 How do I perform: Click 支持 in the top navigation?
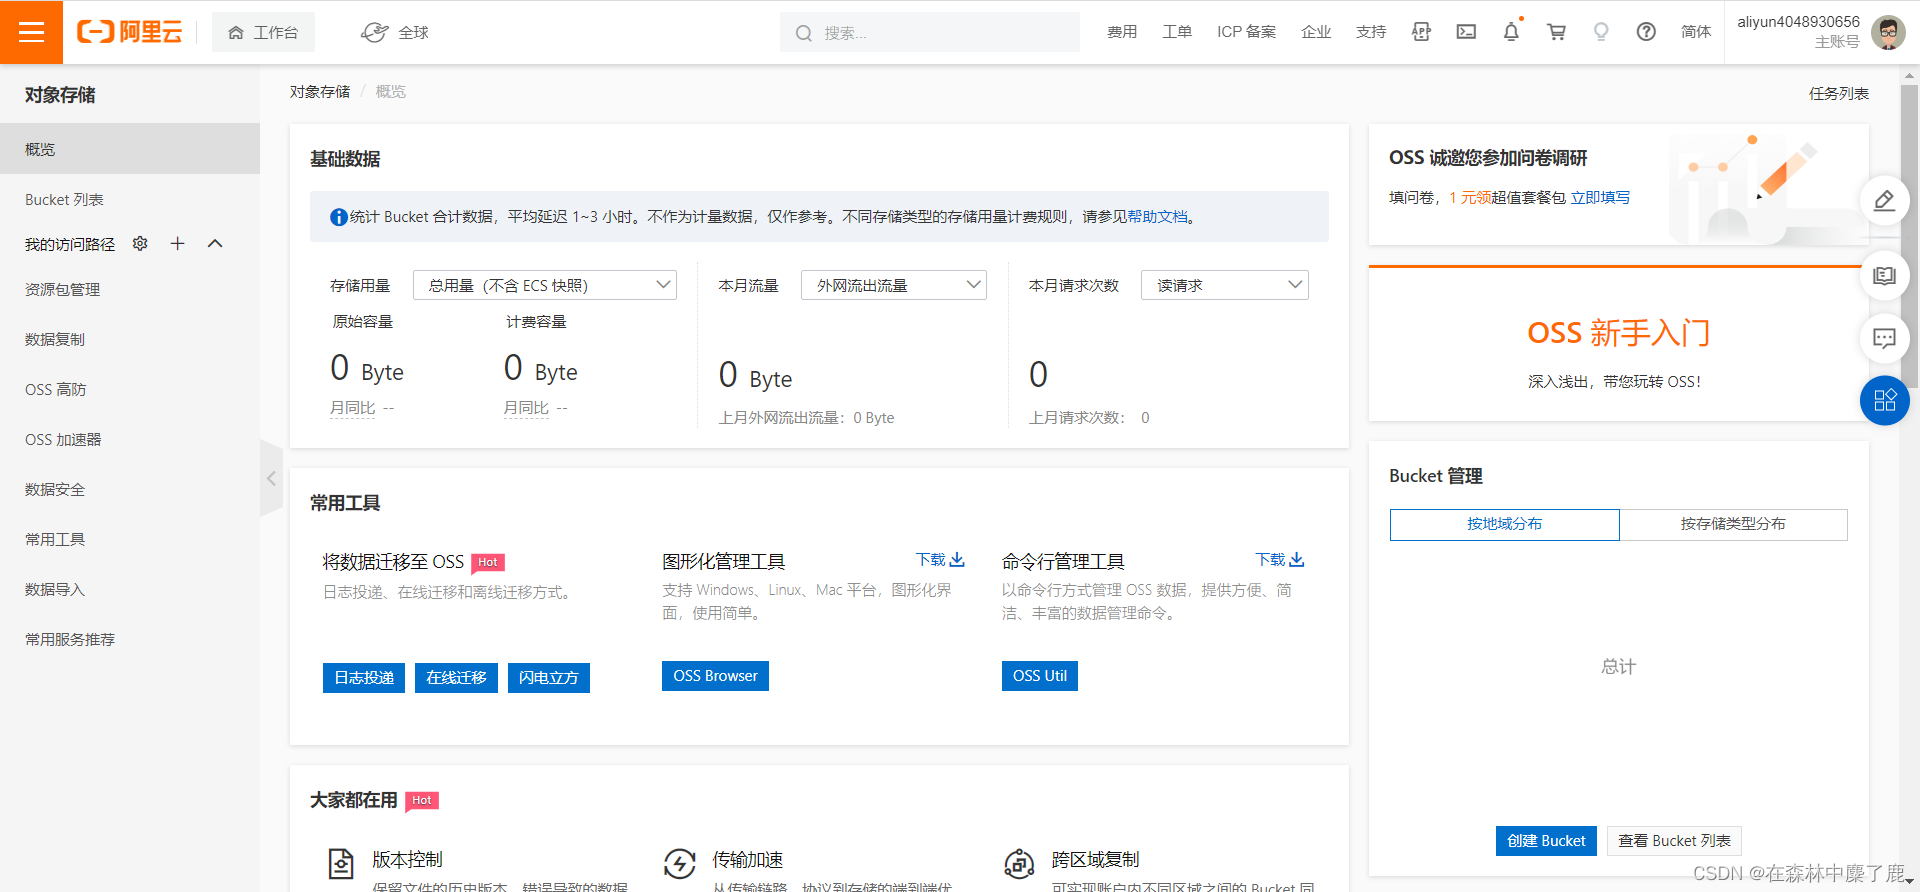pos(1371,32)
